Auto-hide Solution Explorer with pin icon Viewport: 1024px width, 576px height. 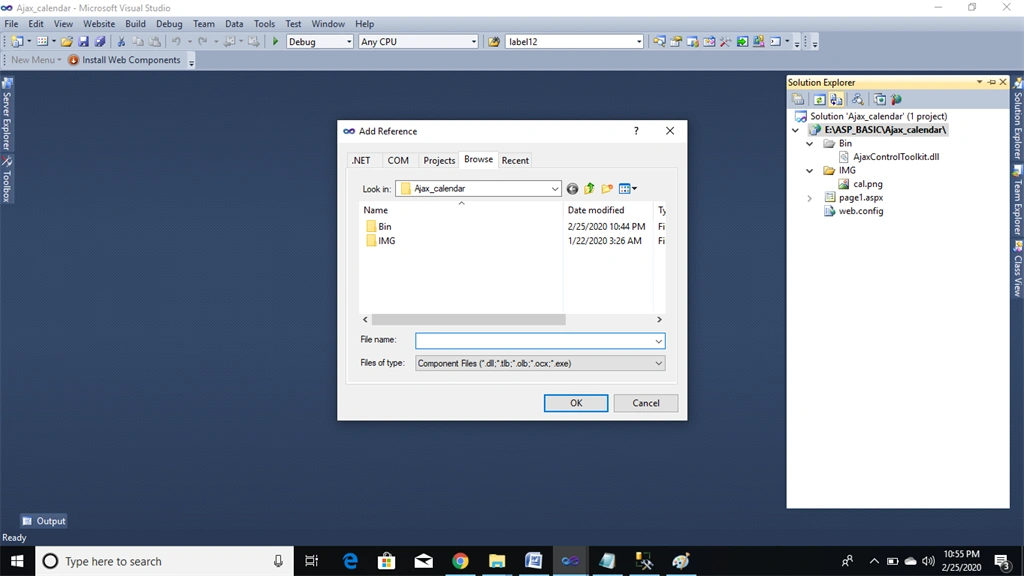coord(991,82)
